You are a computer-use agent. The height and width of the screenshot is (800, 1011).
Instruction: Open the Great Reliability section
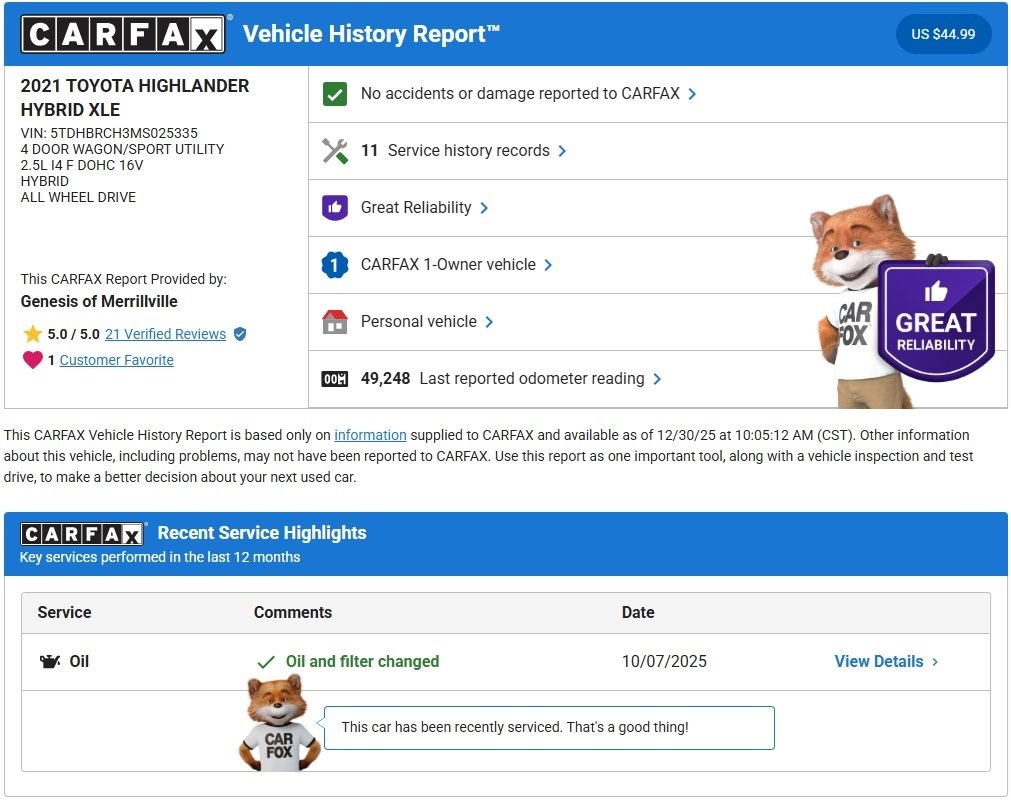click(416, 208)
